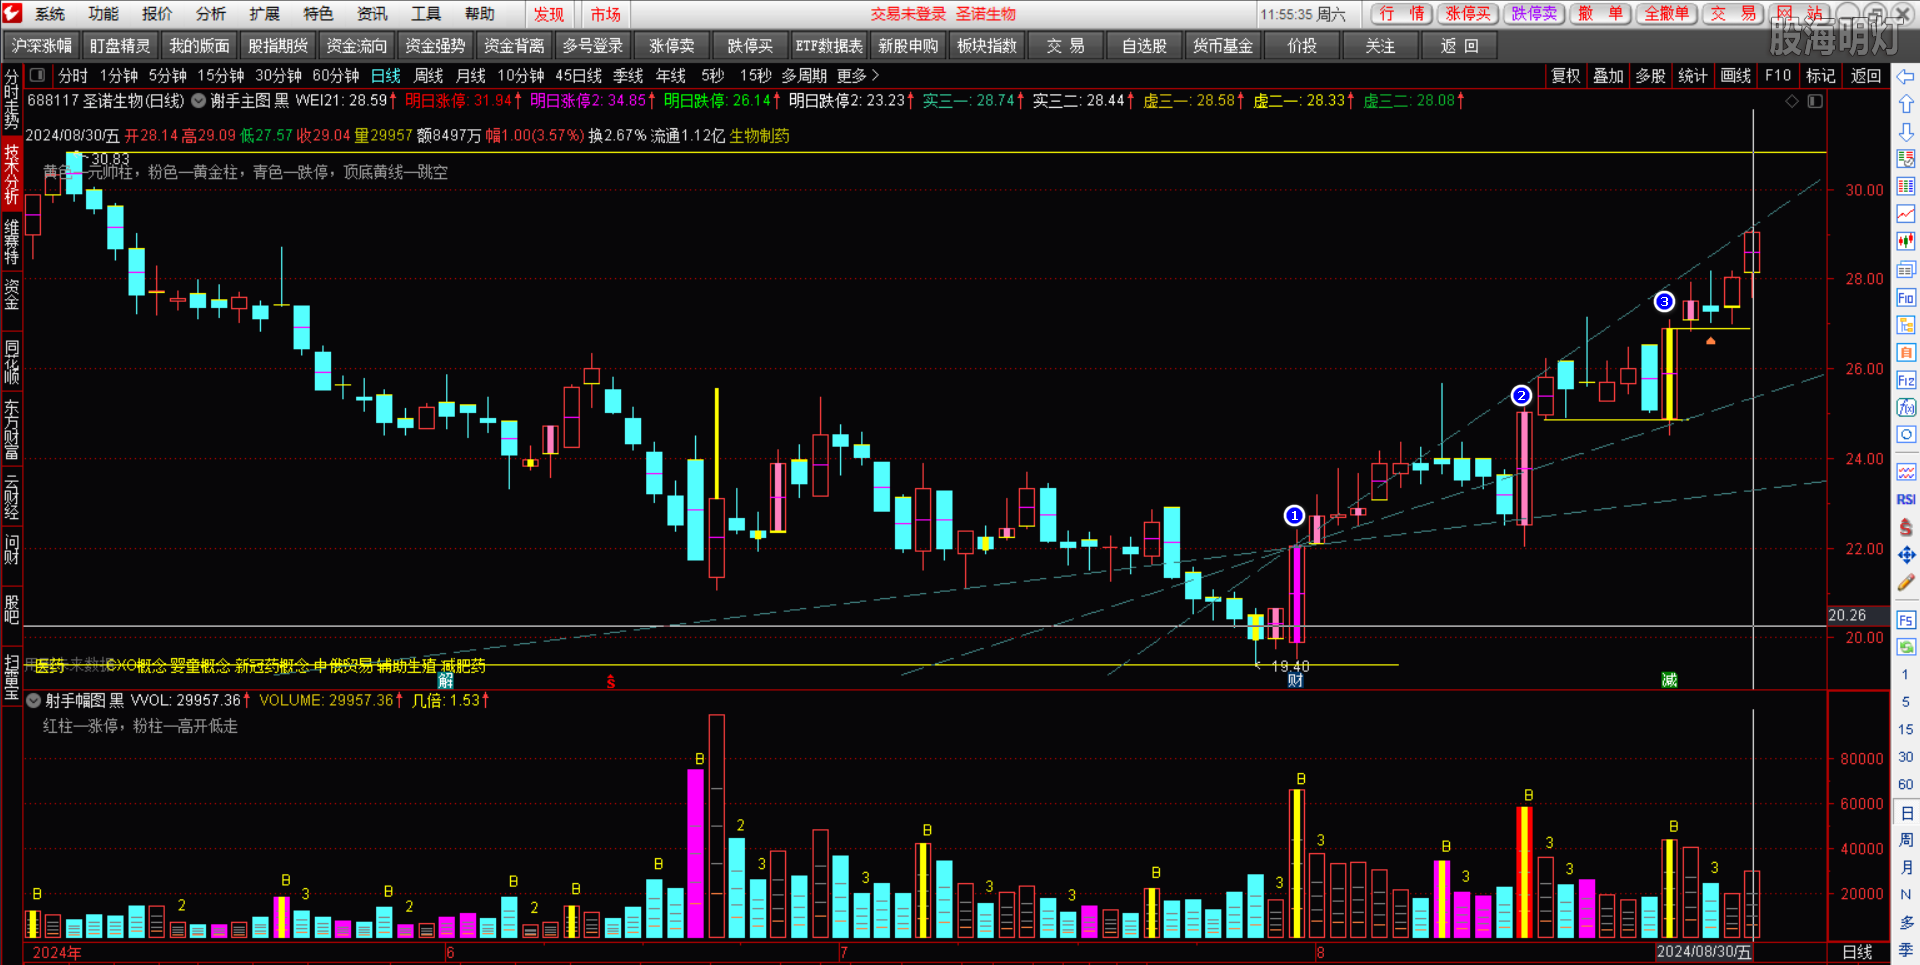Select the 技术分析 left sidebar tab
1920x965 pixels.
tap(11, 174)
